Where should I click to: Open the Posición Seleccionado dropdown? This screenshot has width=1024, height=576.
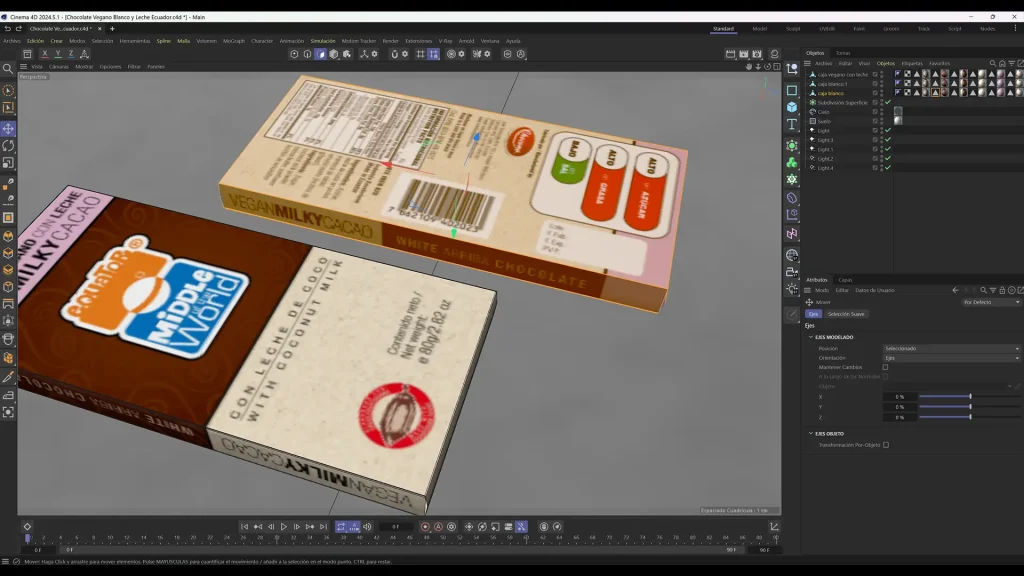pyautogui.click(x=951, y=348)
